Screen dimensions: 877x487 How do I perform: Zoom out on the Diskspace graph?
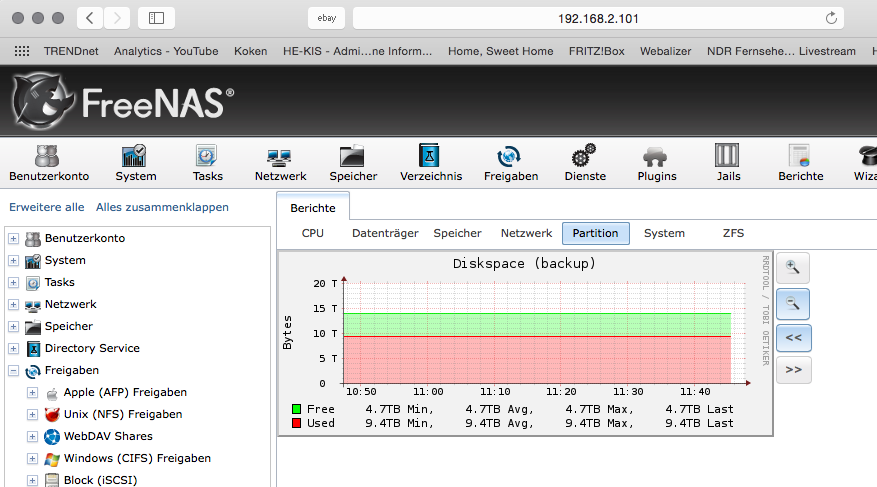coord(793,304)
